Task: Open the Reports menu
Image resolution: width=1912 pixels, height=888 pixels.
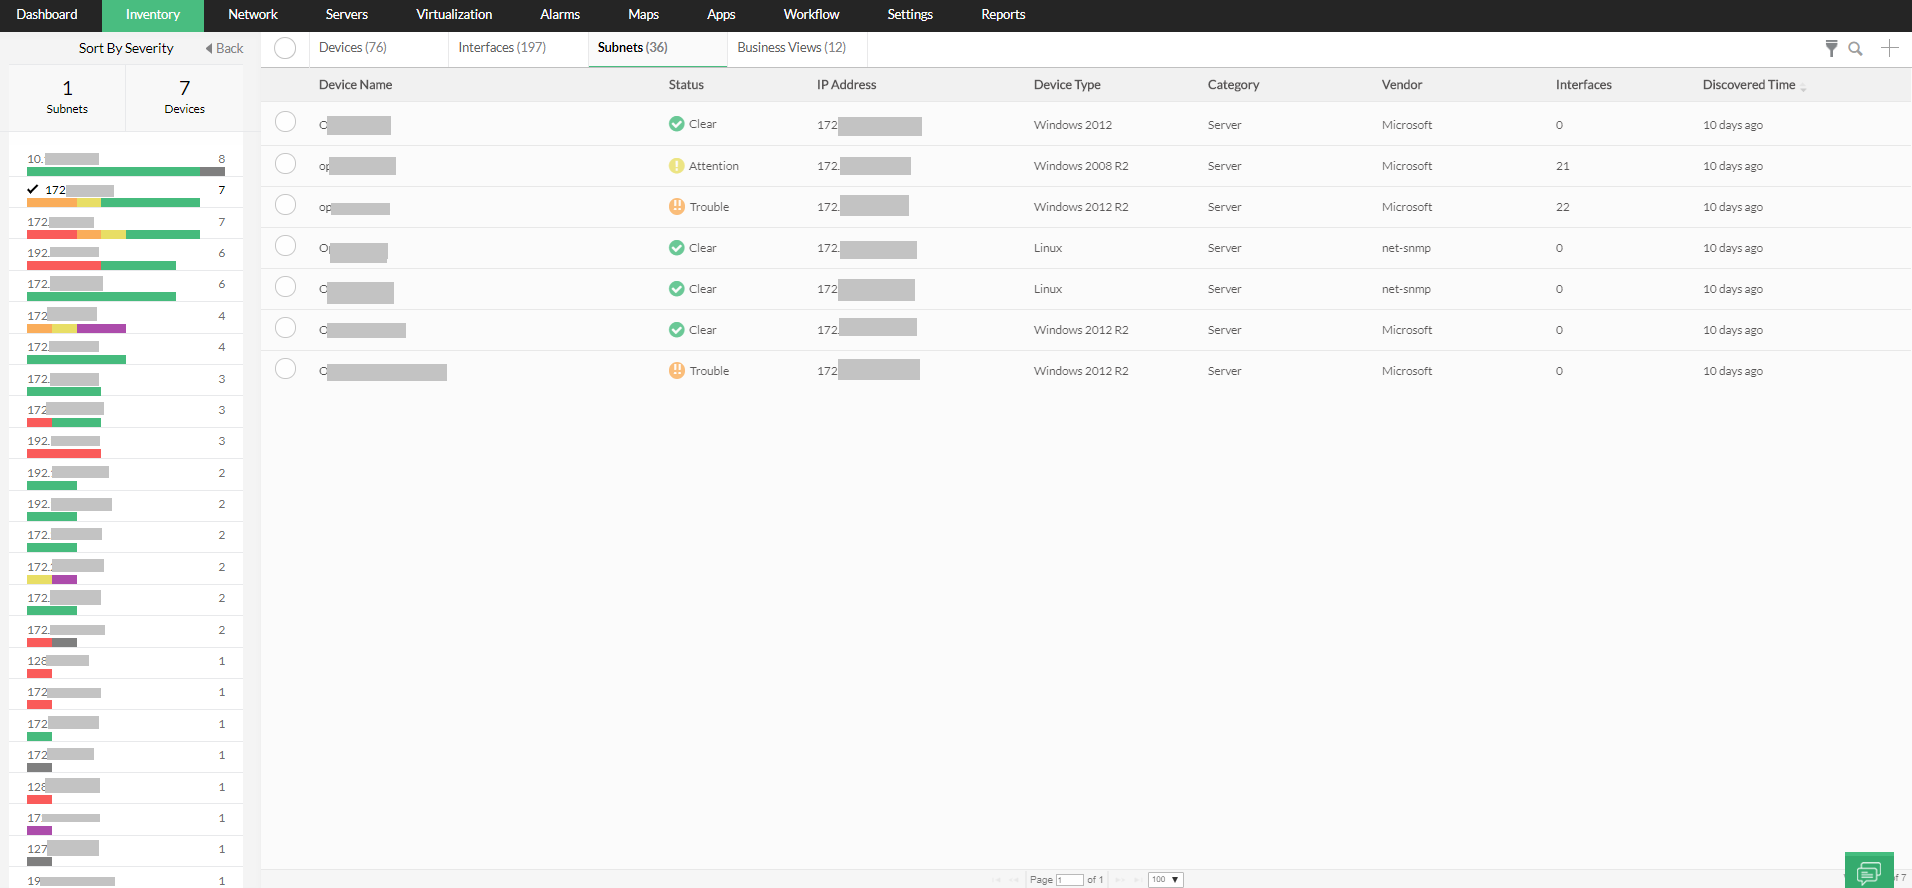Action: [x=1003, y=15]
